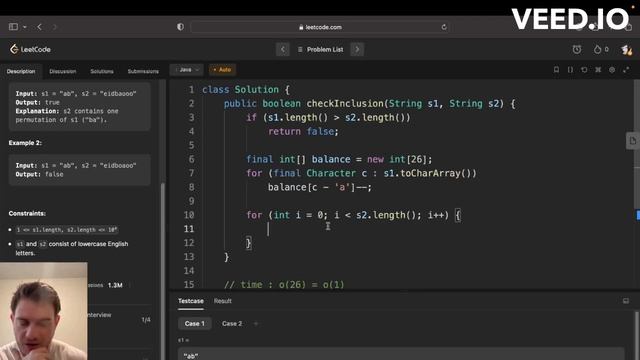Click 'balance[c - 'a']--;' line
This screenshot has width=640, height=360.
(320, 187)
